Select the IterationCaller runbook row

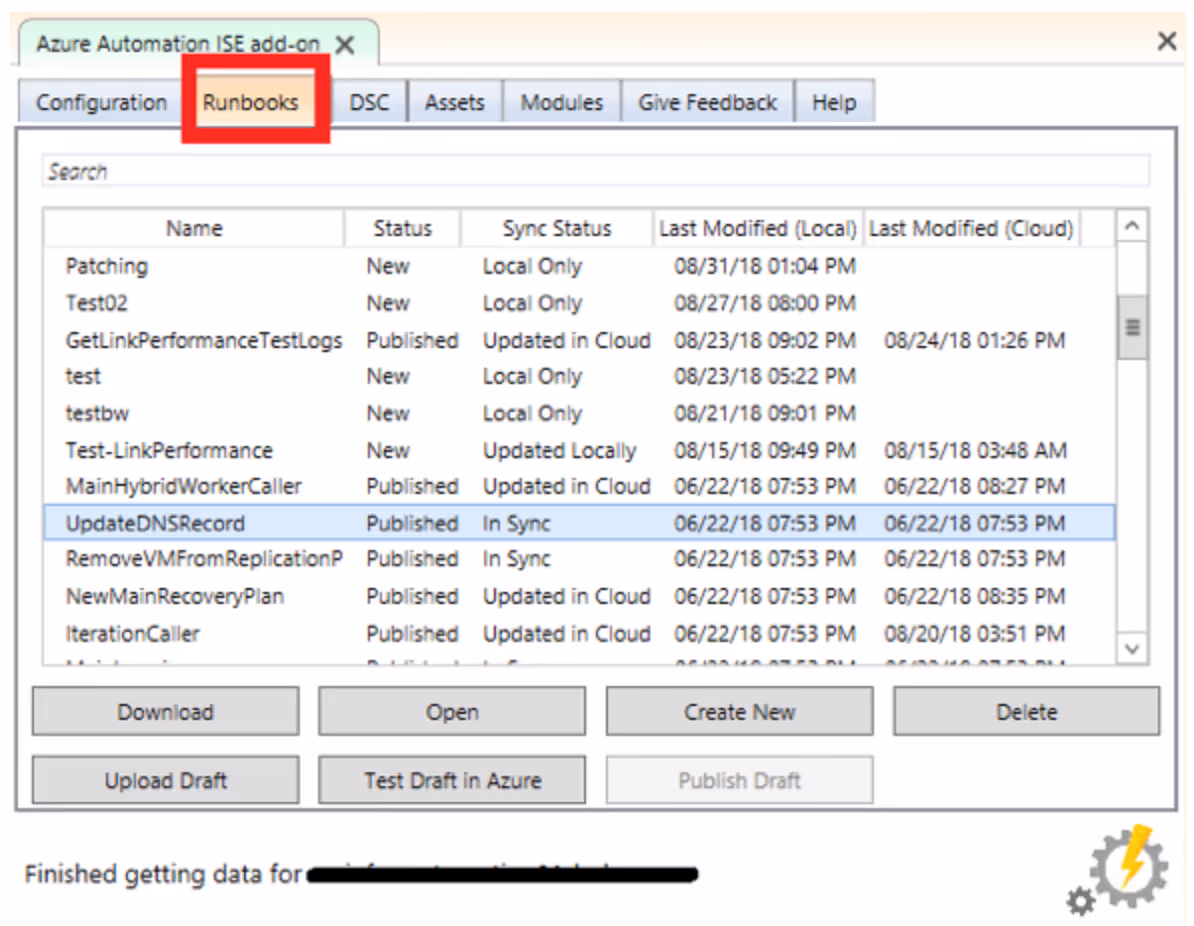(579, 633)
